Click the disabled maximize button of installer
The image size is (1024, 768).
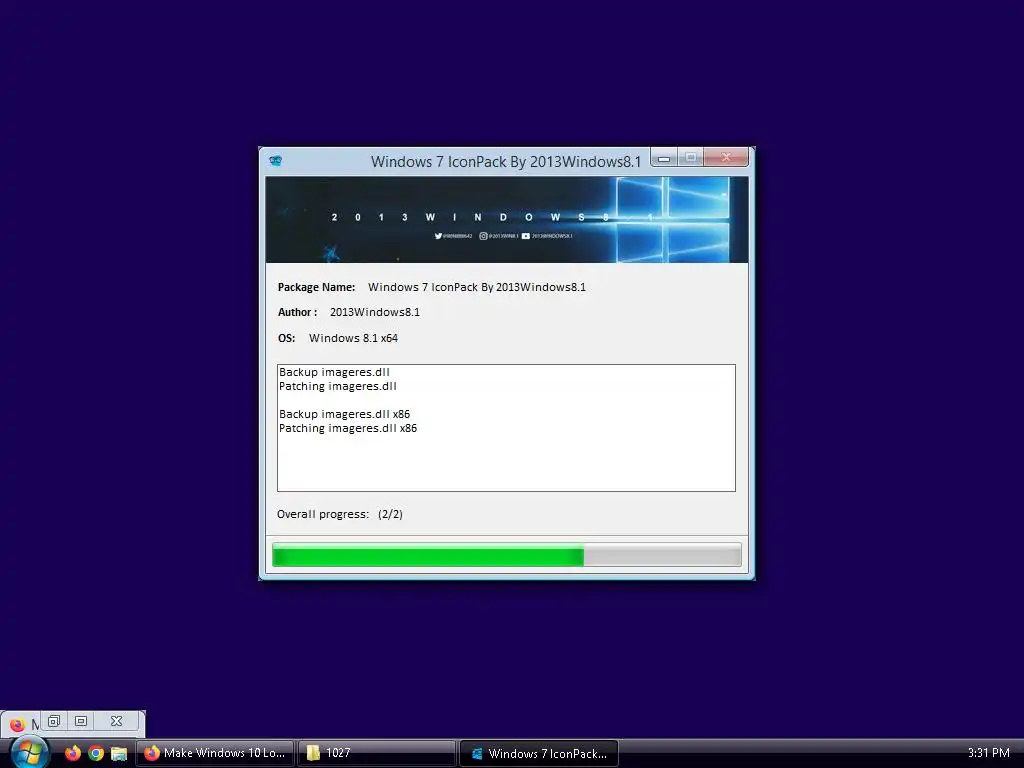coord(690,157)
